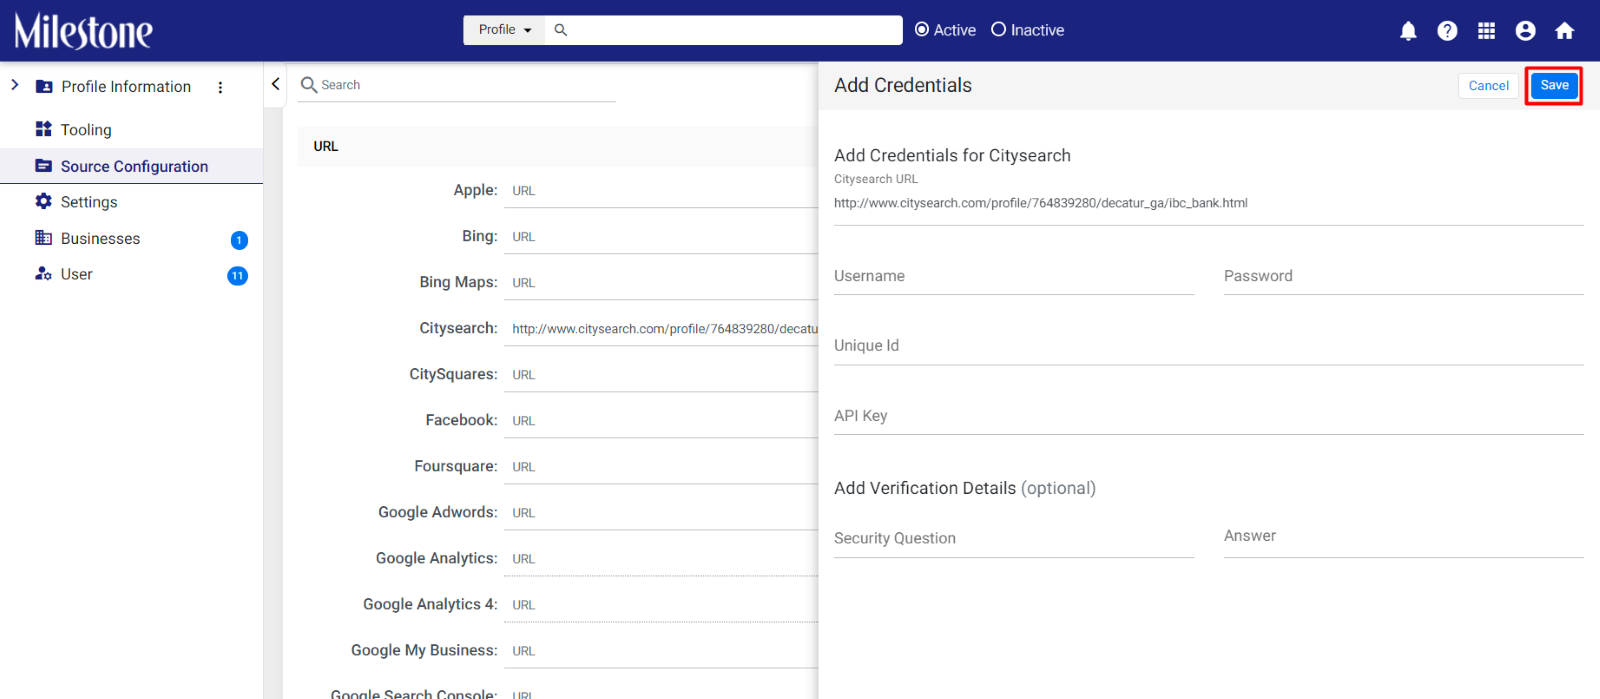Go to home via the house icon
Screen dimensions: 1600x699
(x=1565, y=31)
